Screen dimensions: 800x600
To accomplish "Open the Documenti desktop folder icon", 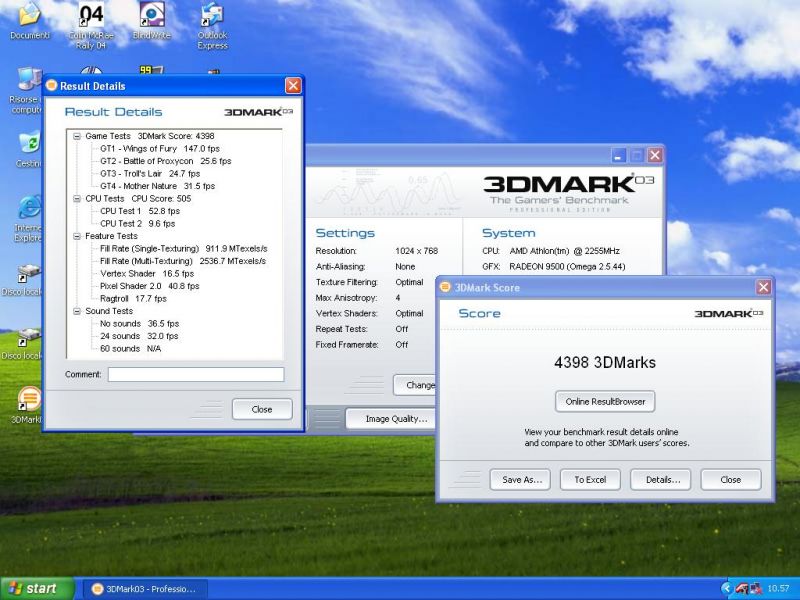I will [x=30, y=21].
